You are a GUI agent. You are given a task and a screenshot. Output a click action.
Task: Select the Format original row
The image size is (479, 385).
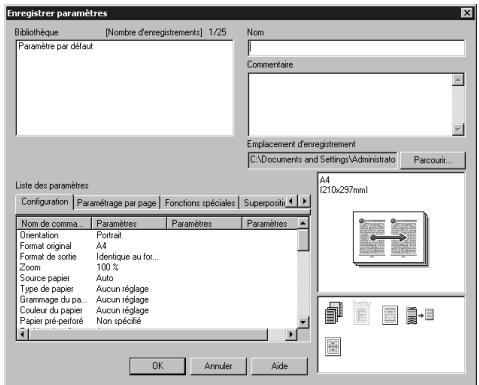tap(157, 246)
